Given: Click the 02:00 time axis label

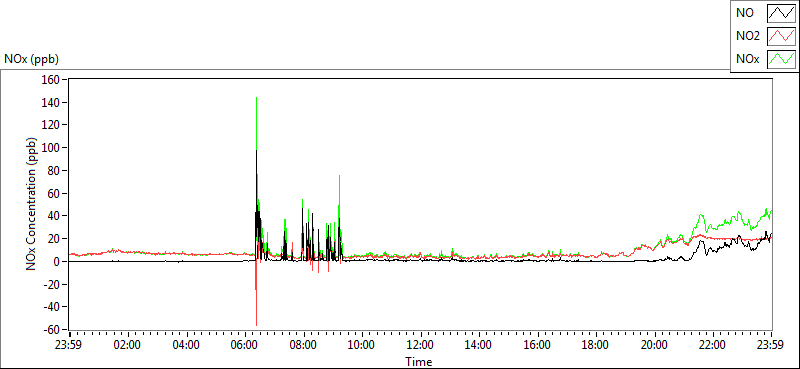Looking at the screenshot, I should (127, 344).
